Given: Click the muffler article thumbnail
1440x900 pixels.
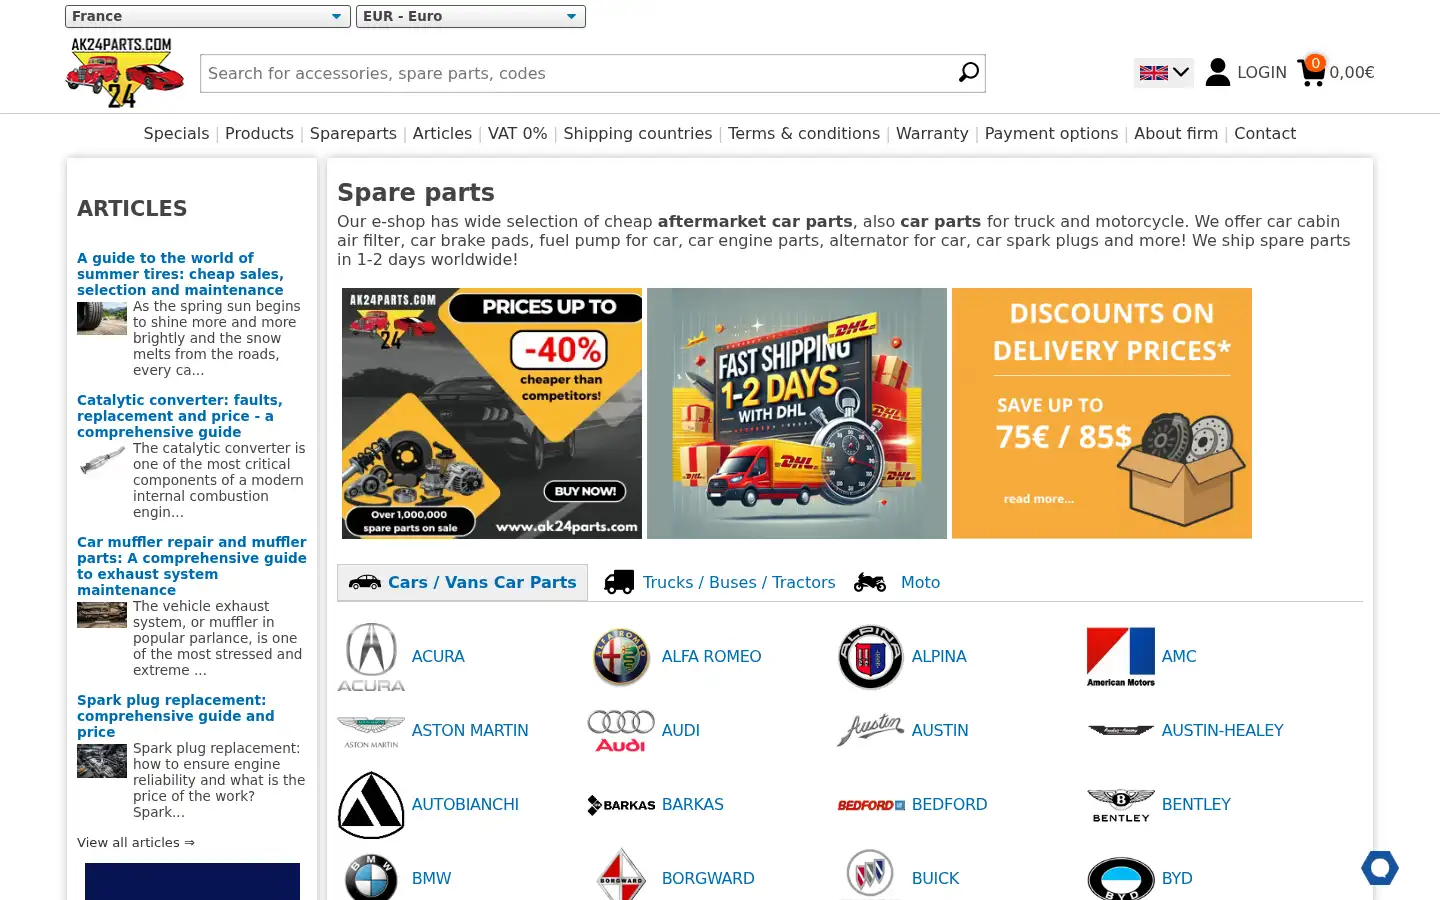Looking at the screenshot, I should coord(102,615).
